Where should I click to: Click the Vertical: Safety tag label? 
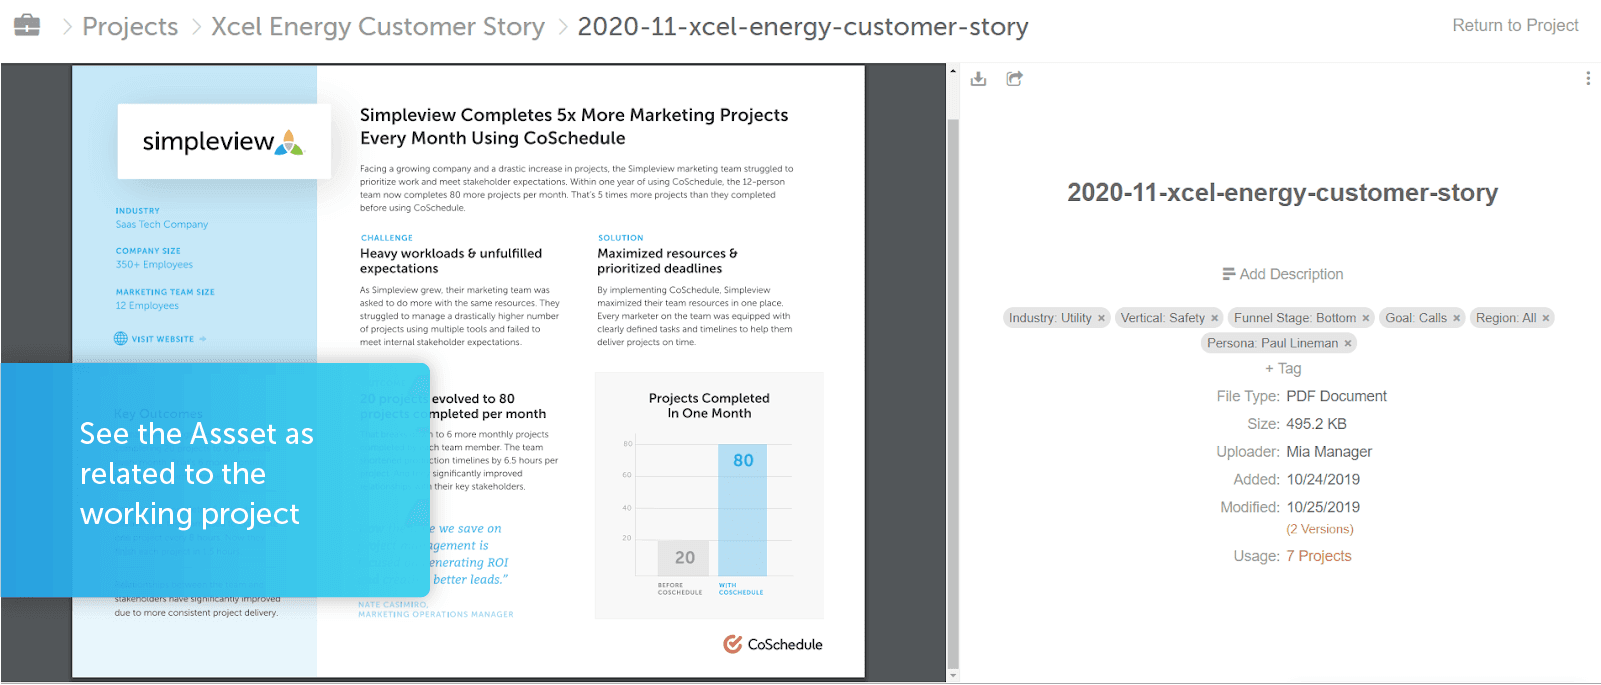[1162, 318]
